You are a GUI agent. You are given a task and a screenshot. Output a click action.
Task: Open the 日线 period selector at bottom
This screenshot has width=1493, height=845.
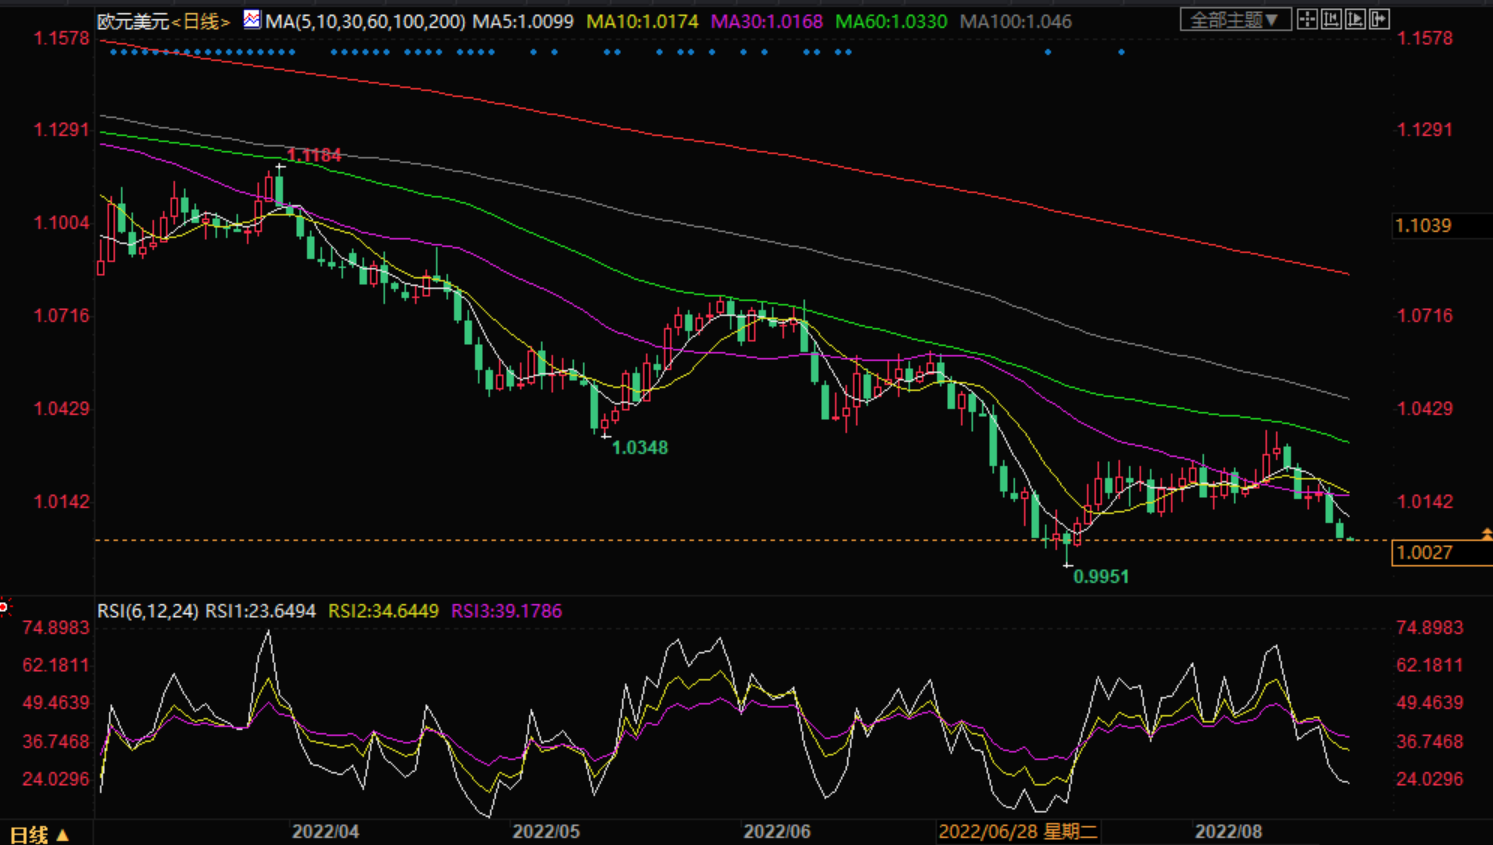click(40, 834)
